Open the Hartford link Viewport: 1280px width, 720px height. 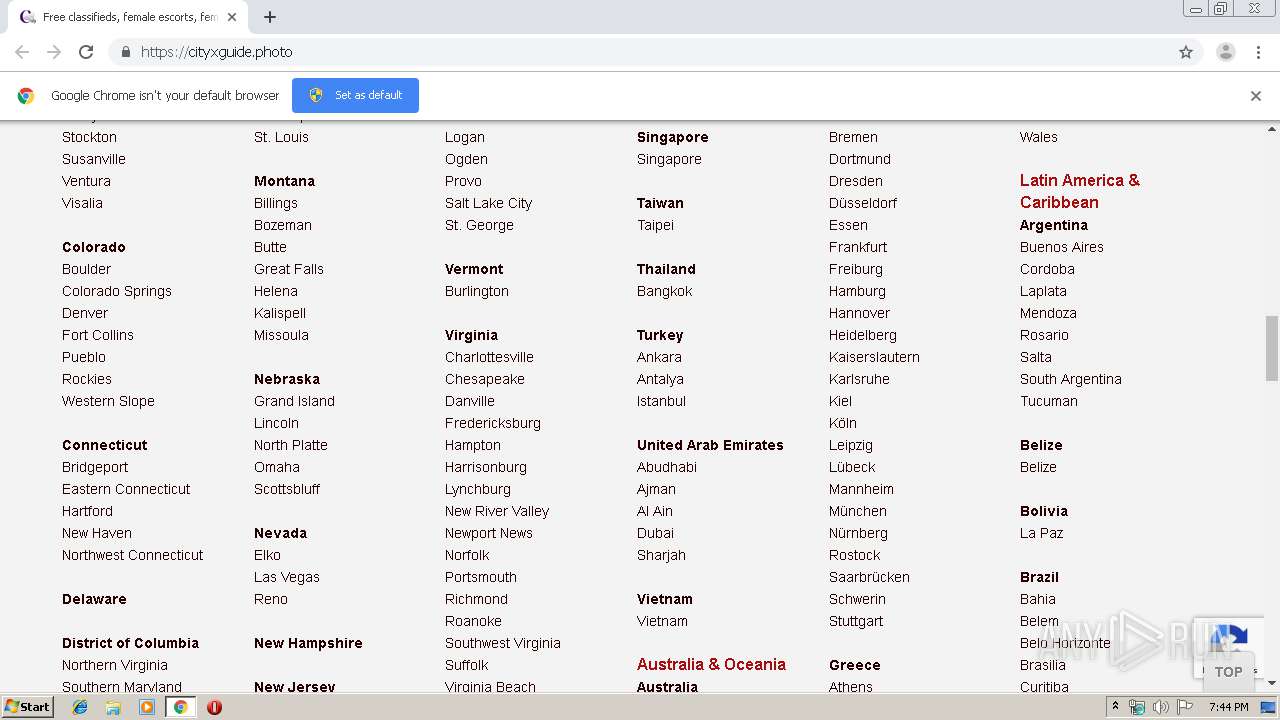click(87, 511)
